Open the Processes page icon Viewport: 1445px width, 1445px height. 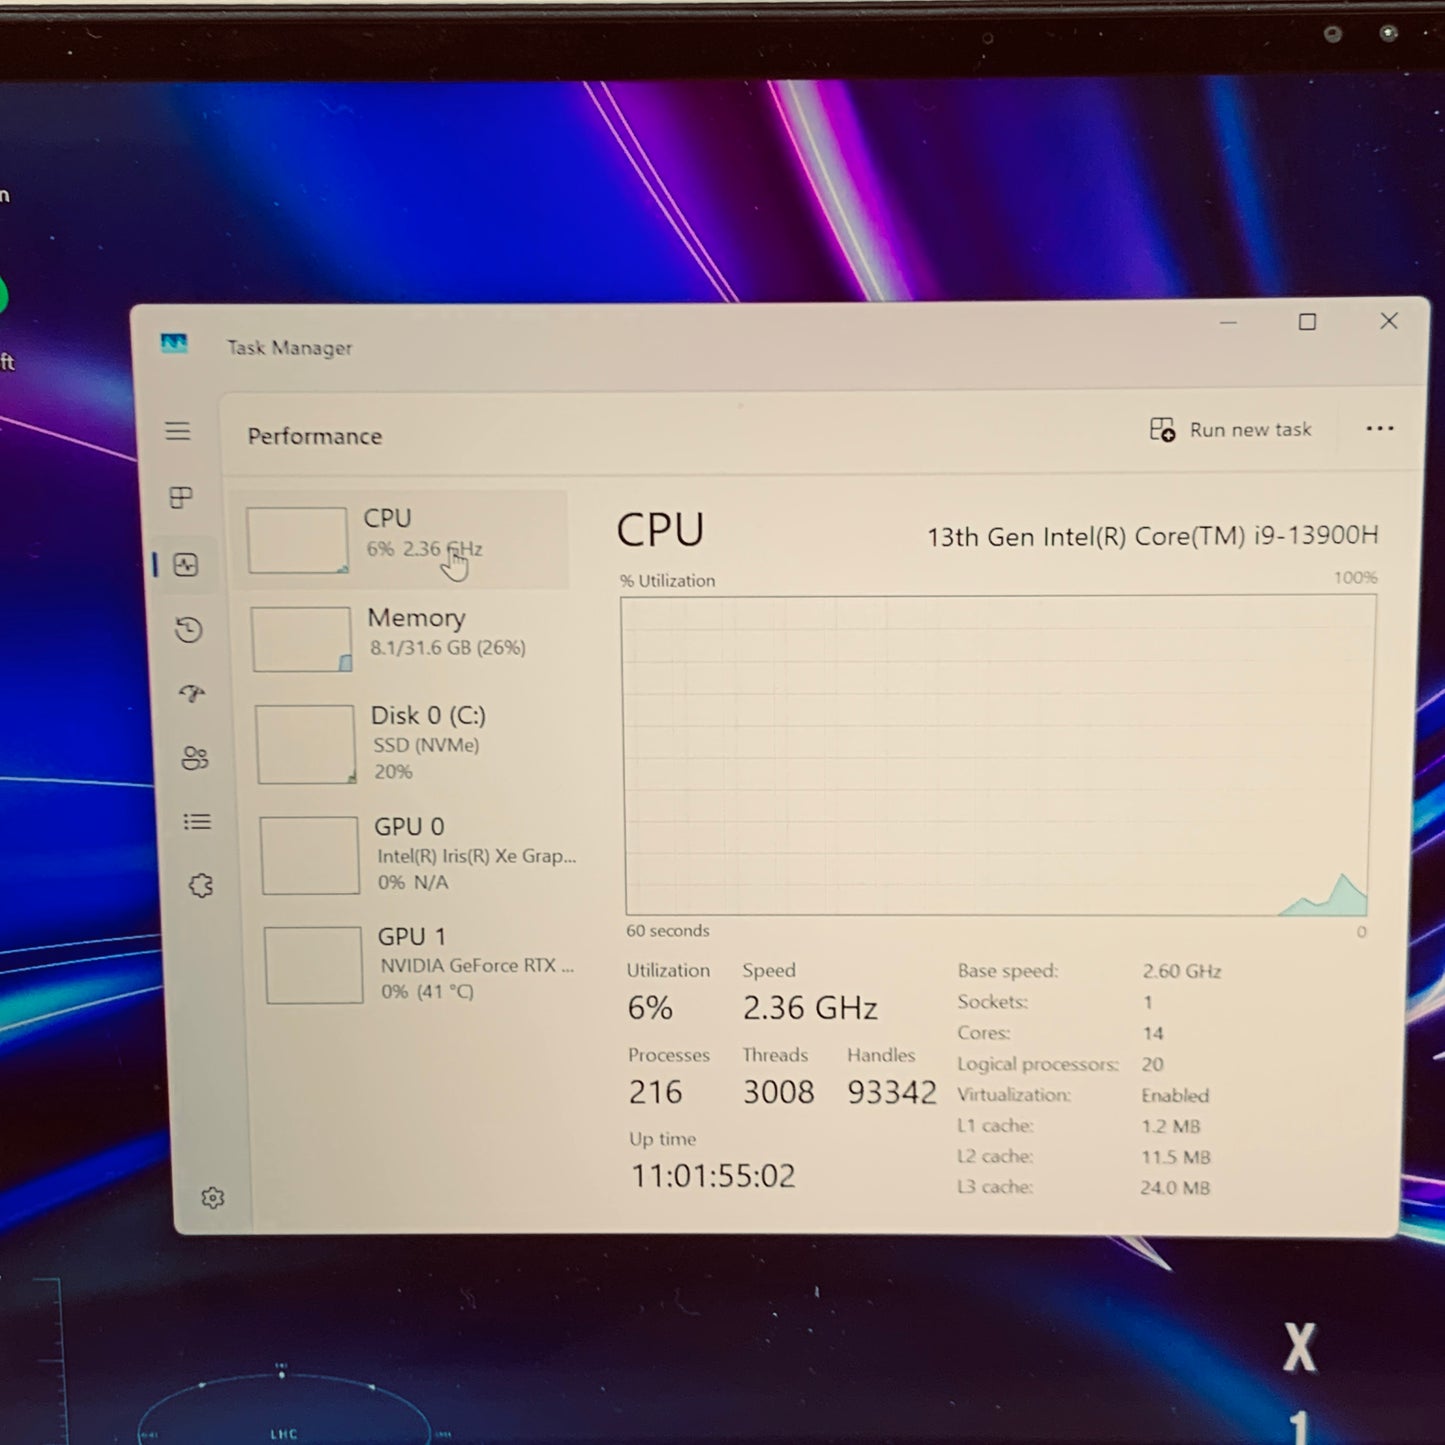coord(181,497)
